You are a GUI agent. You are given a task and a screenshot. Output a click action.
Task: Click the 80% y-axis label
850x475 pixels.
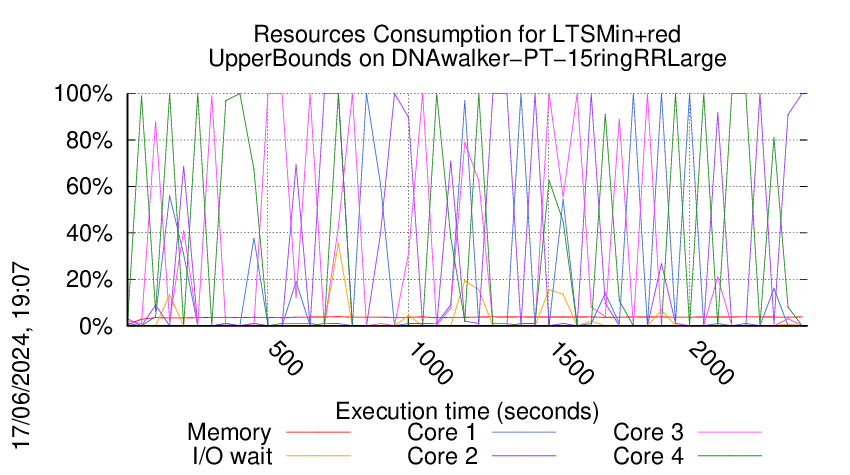[x=88, y=140]
